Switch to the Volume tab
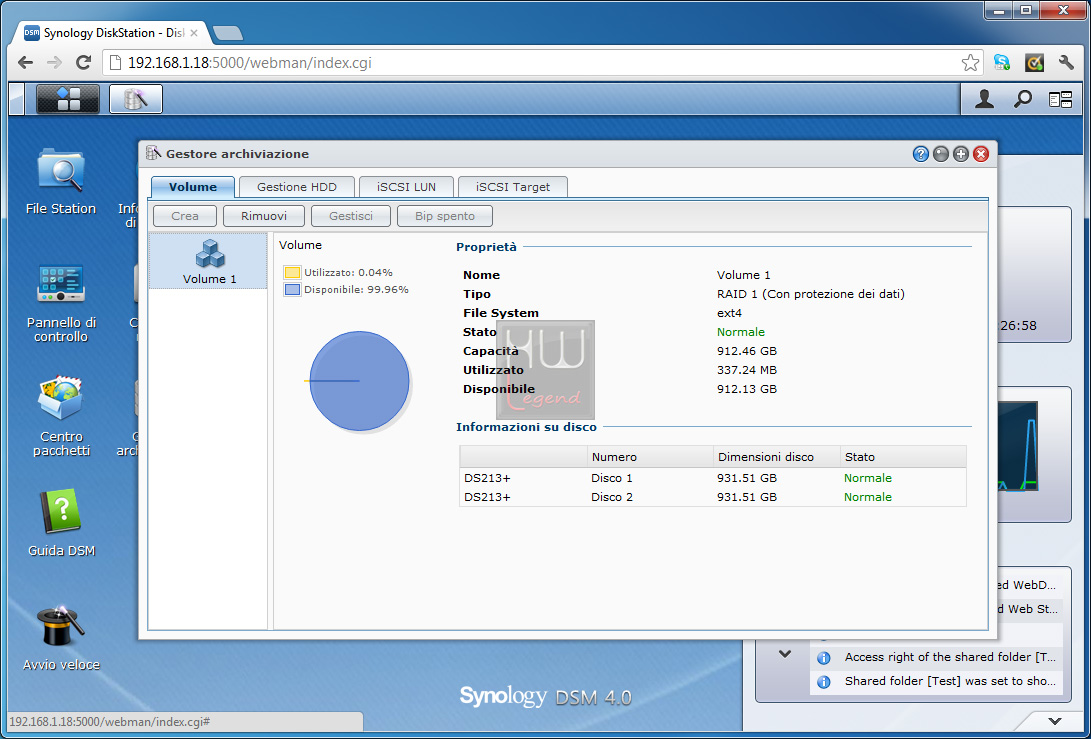The image size is (1091, 739). [193, 186]
